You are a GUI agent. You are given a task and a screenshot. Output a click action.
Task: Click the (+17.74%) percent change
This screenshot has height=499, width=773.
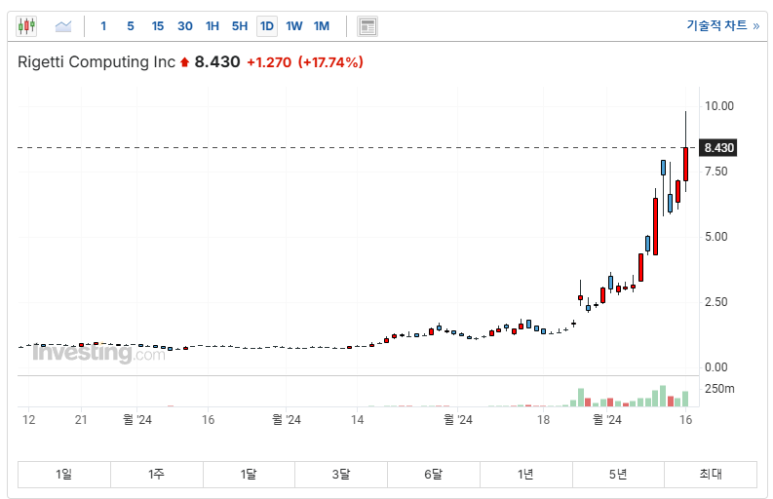(x=330, y=63)
